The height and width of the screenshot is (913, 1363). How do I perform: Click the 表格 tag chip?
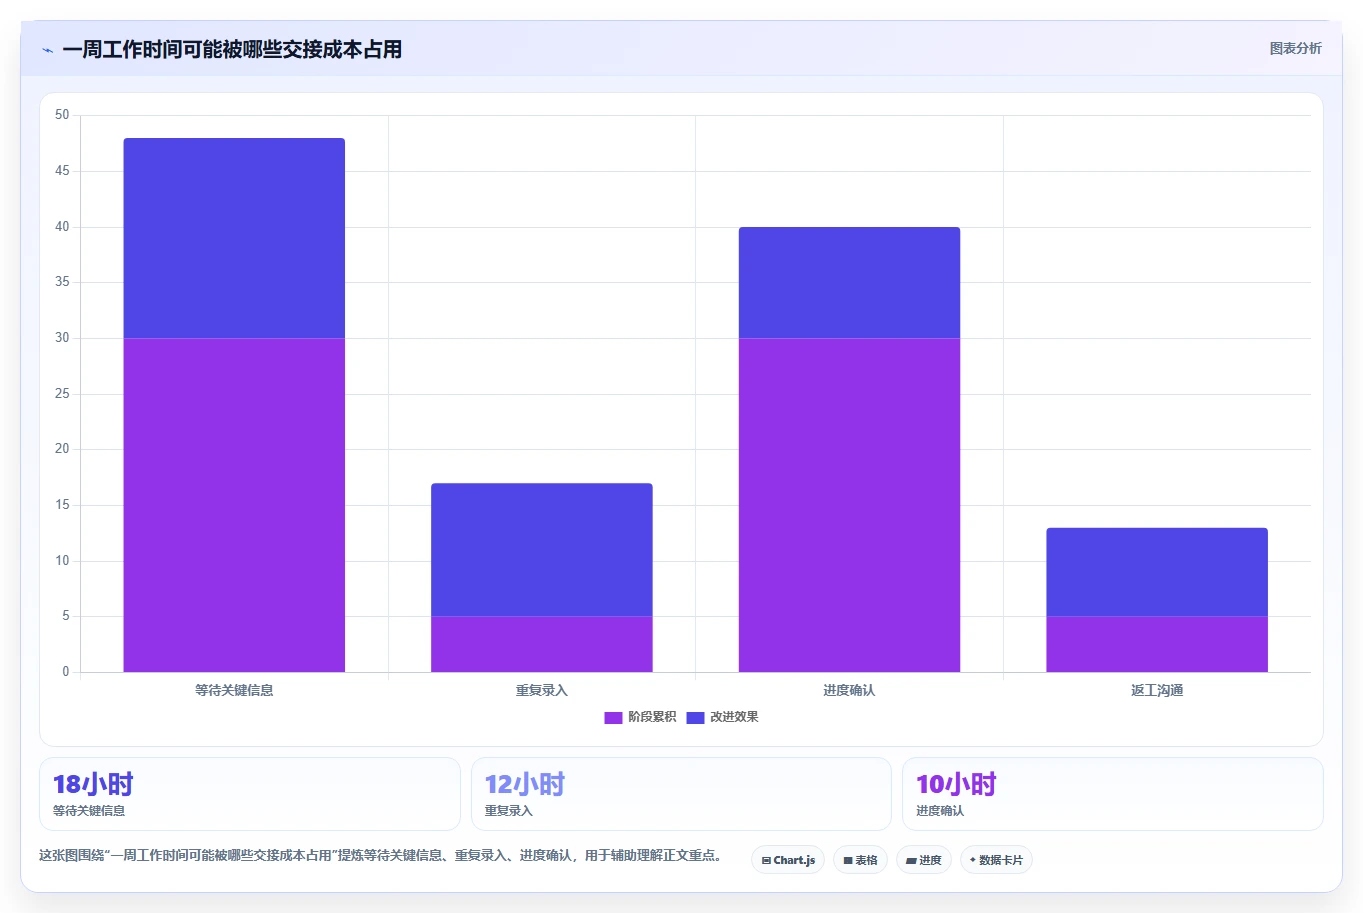(860, 860)
